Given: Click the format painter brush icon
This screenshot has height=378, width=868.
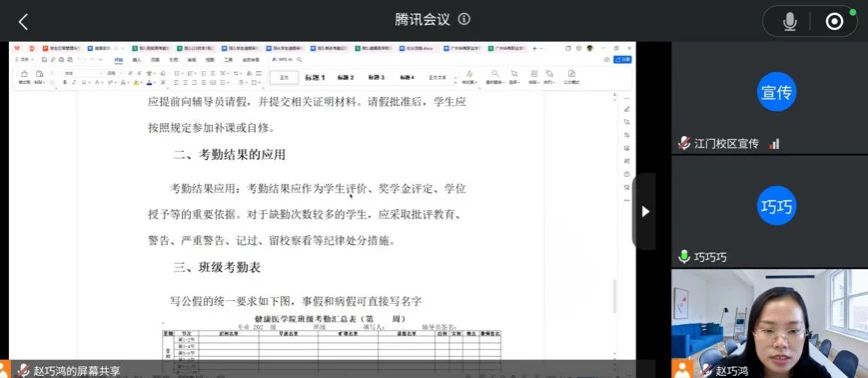Looking at the screenshot, I should pos(24,74).
